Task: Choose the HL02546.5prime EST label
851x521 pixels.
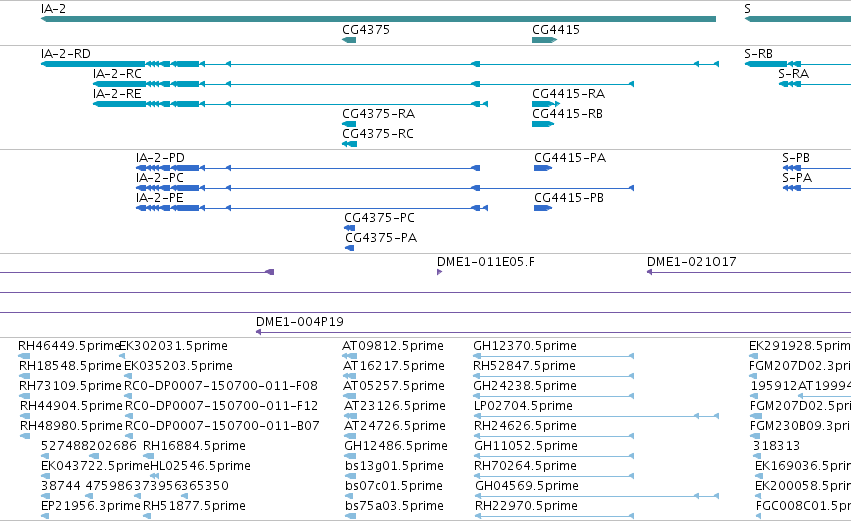Action: (200, 467)
